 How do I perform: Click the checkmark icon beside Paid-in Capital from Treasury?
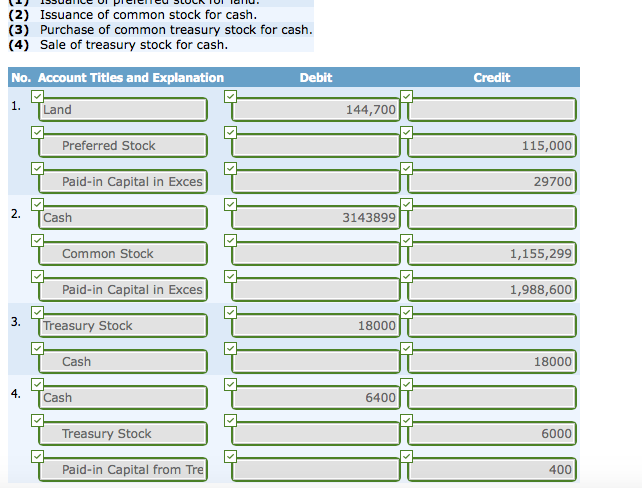(x=37, y=456)
